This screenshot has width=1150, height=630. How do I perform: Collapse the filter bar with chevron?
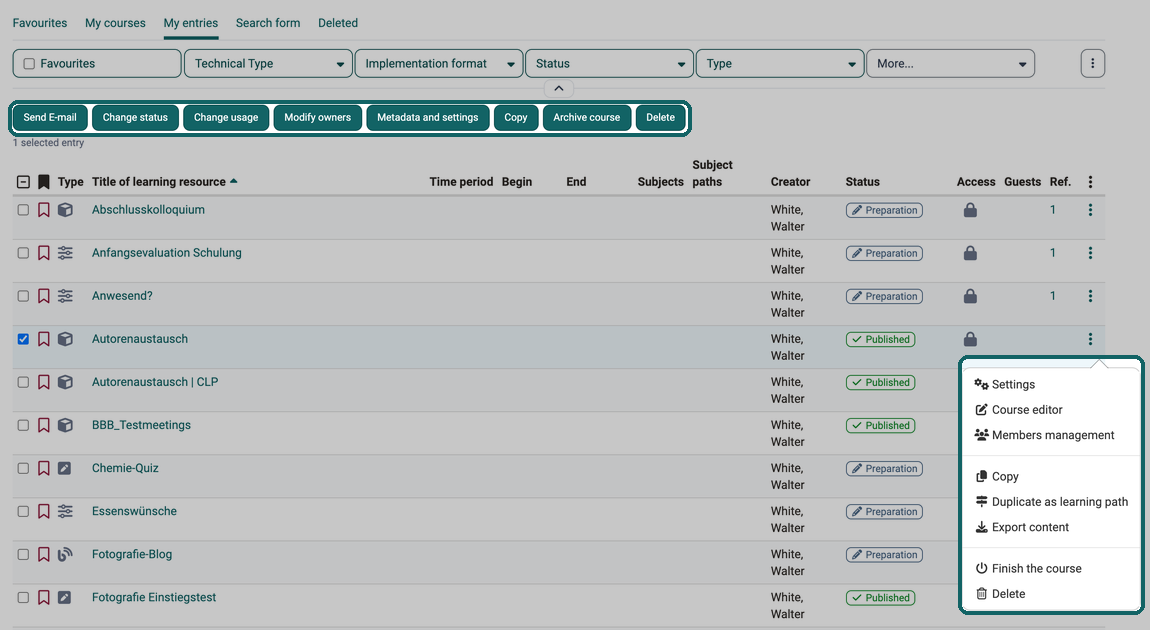point(559,88)
